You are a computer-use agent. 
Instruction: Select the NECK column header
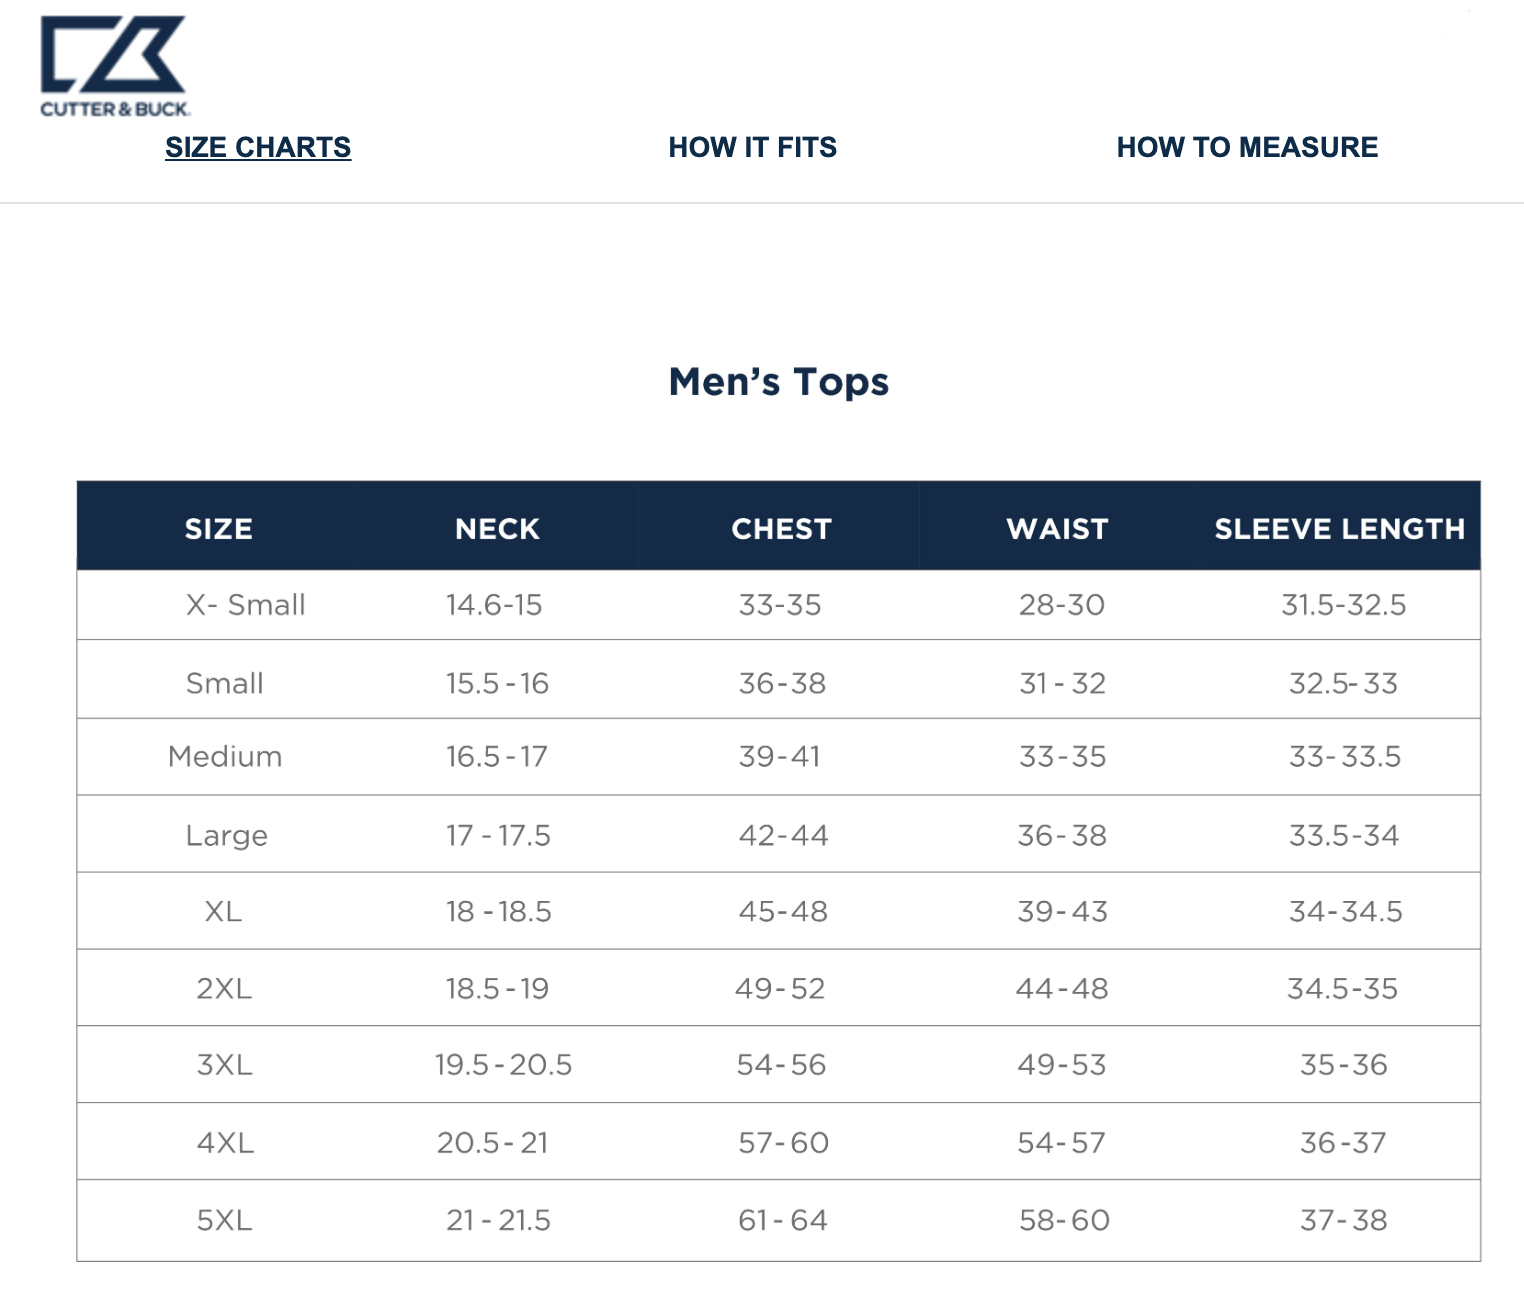(x=497, y=528)
